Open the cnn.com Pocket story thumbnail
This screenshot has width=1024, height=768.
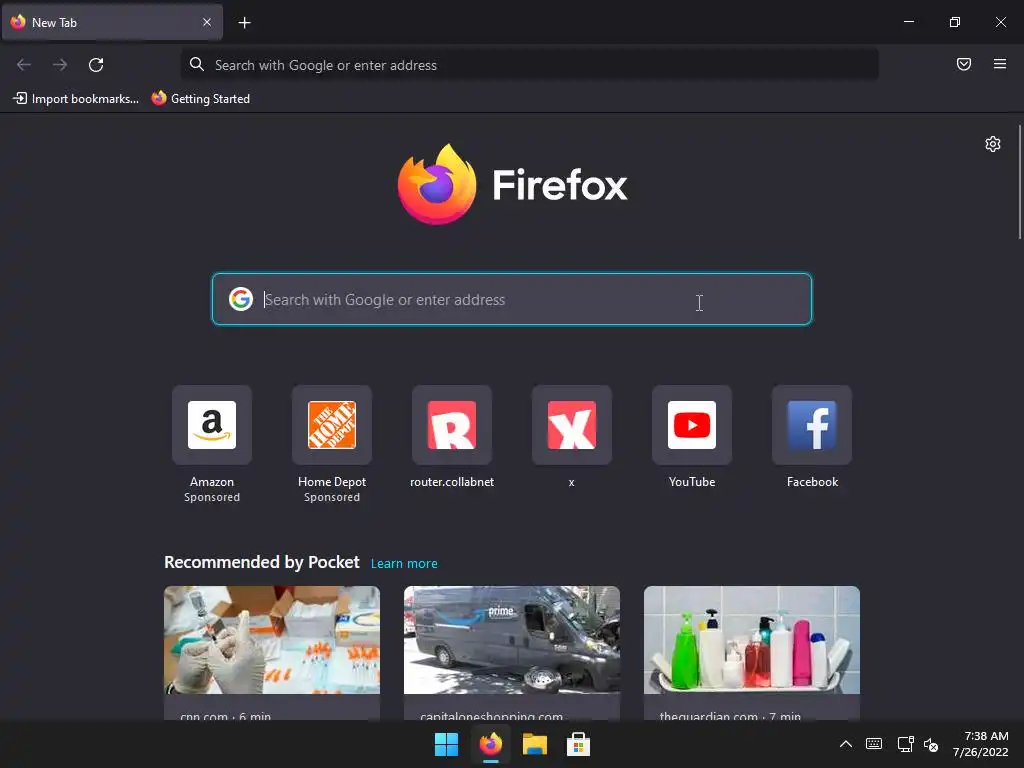click(x=272, y=640)
